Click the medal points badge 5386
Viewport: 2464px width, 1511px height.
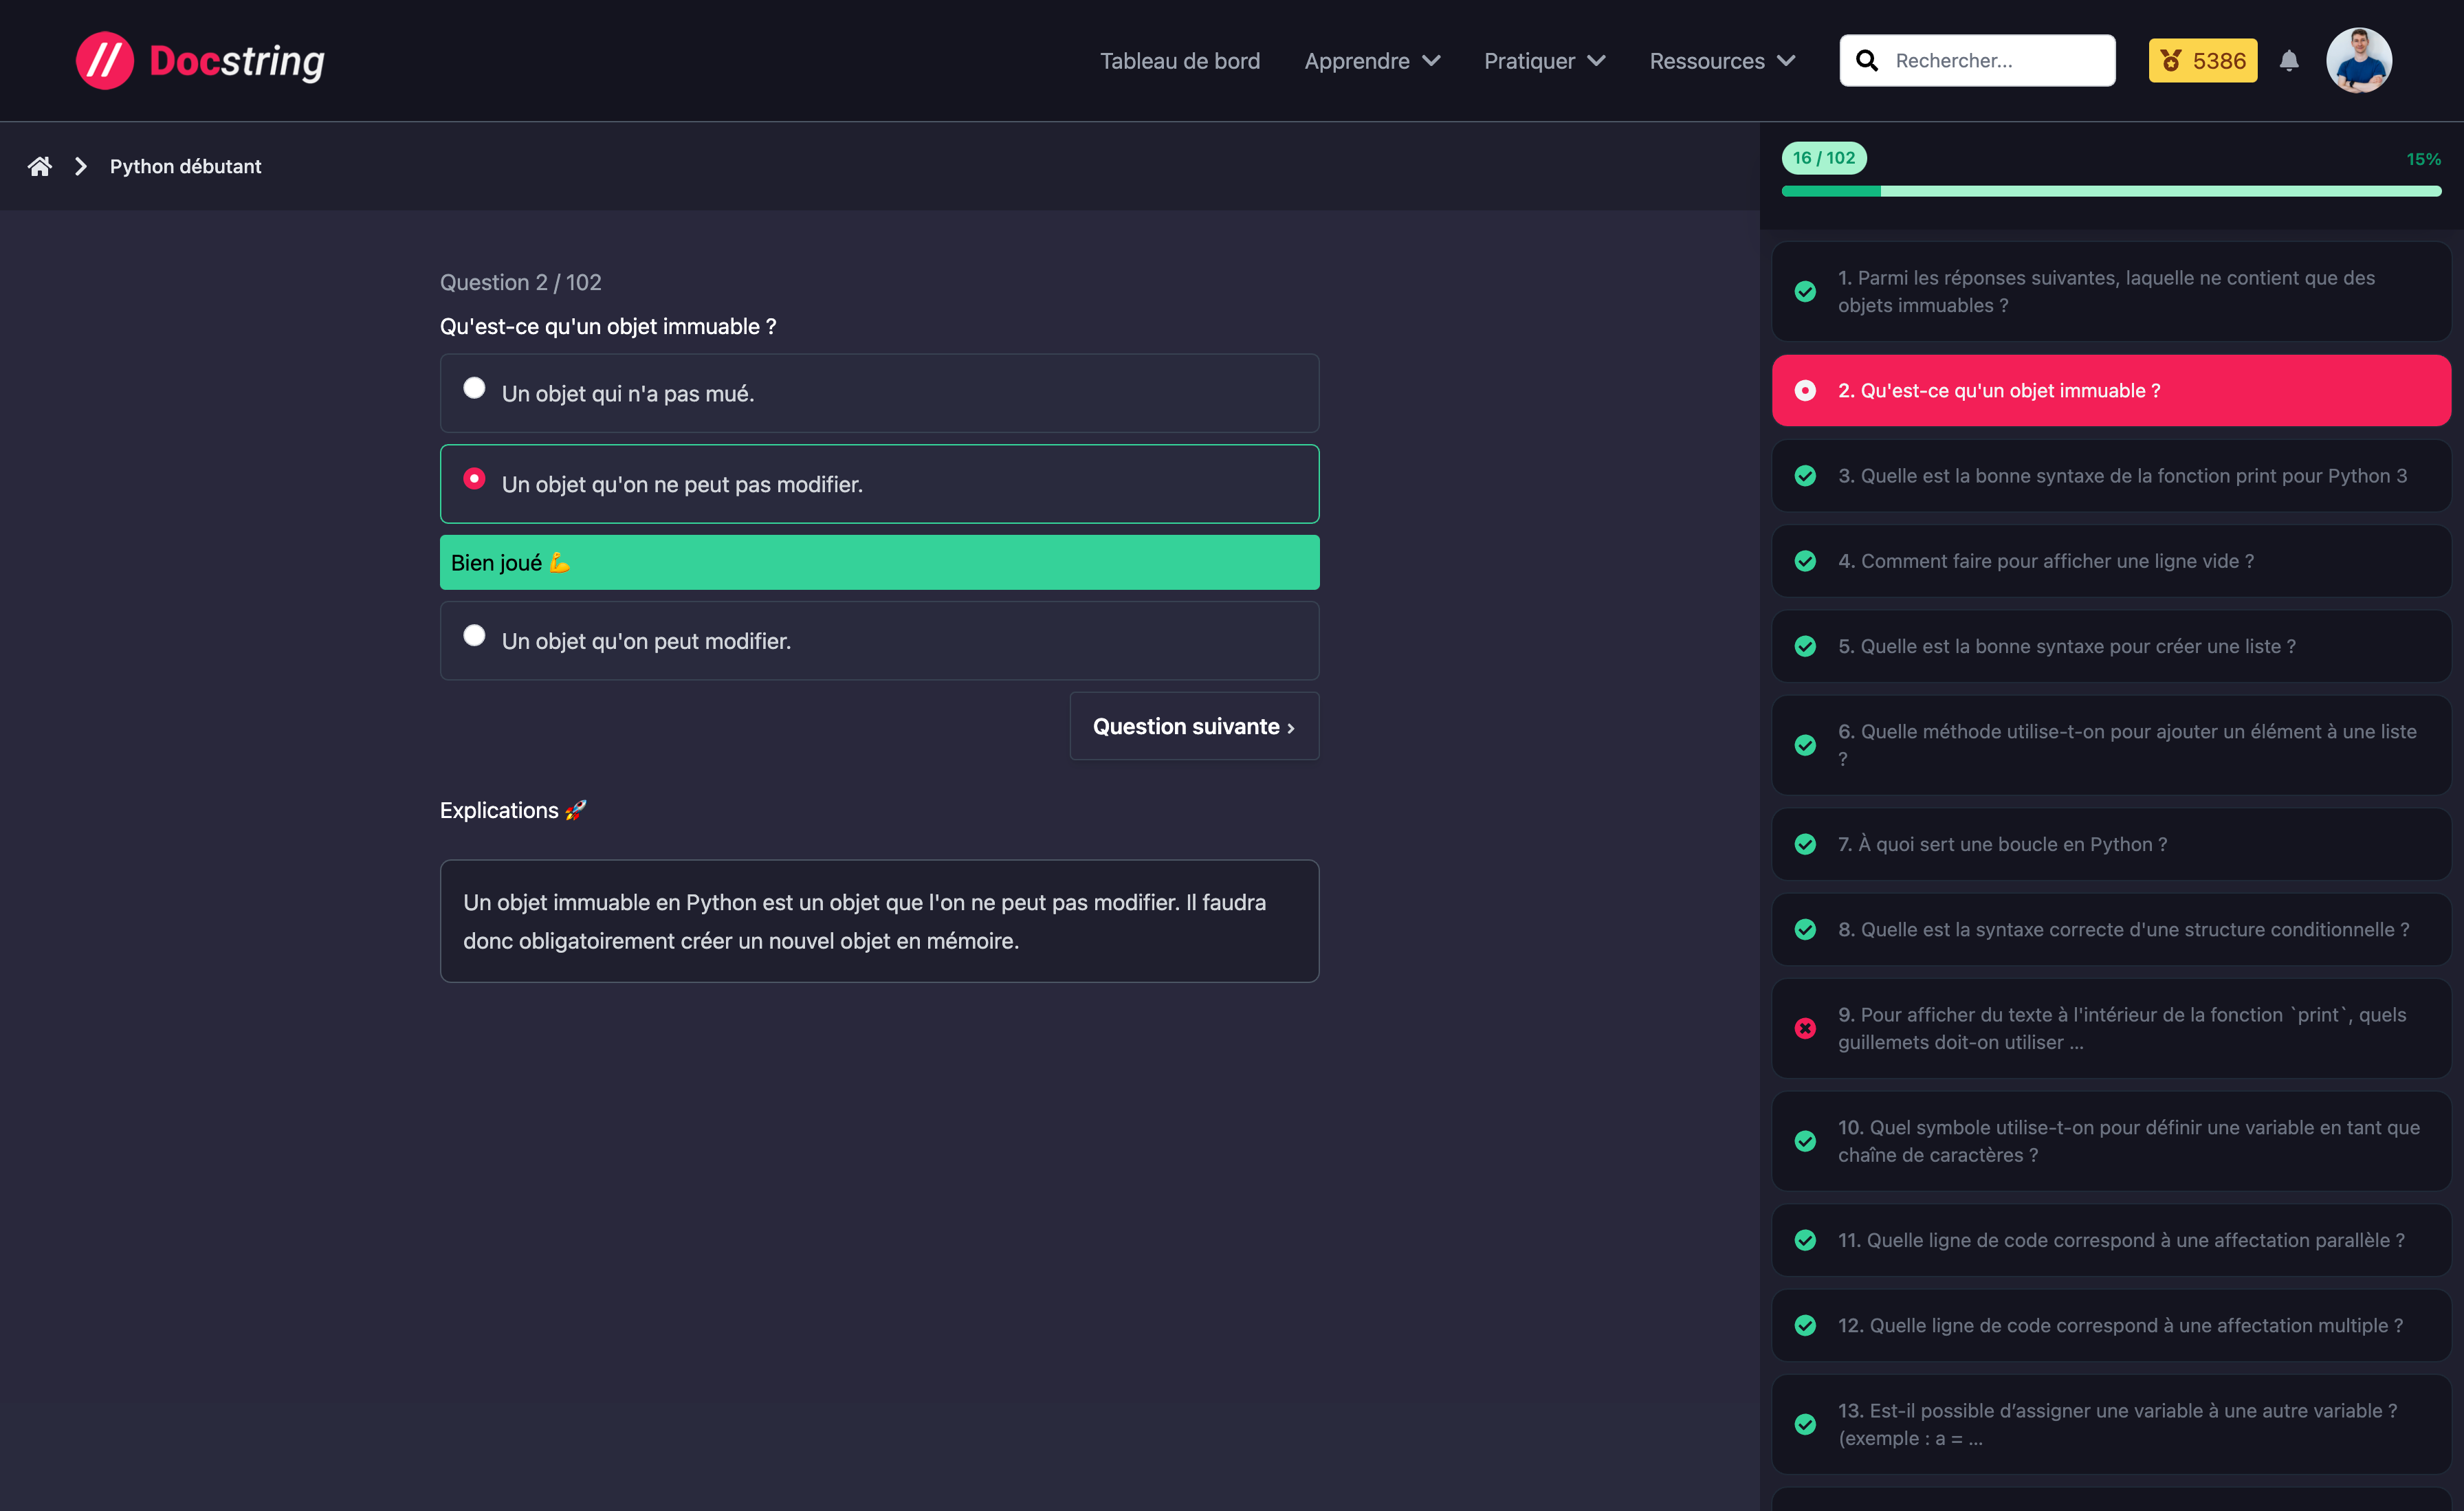(x=2202, y=61)
